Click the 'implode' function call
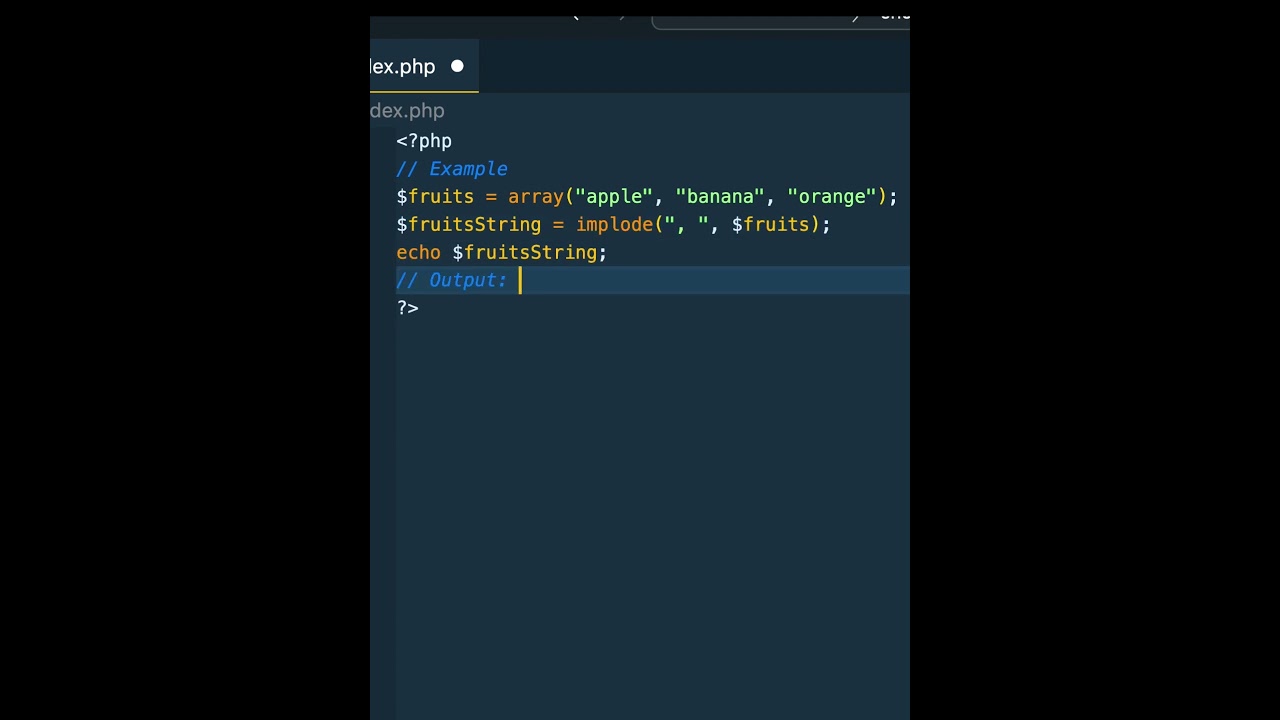The height and width of the screenshot is (720, 1280). click(614, 225)
